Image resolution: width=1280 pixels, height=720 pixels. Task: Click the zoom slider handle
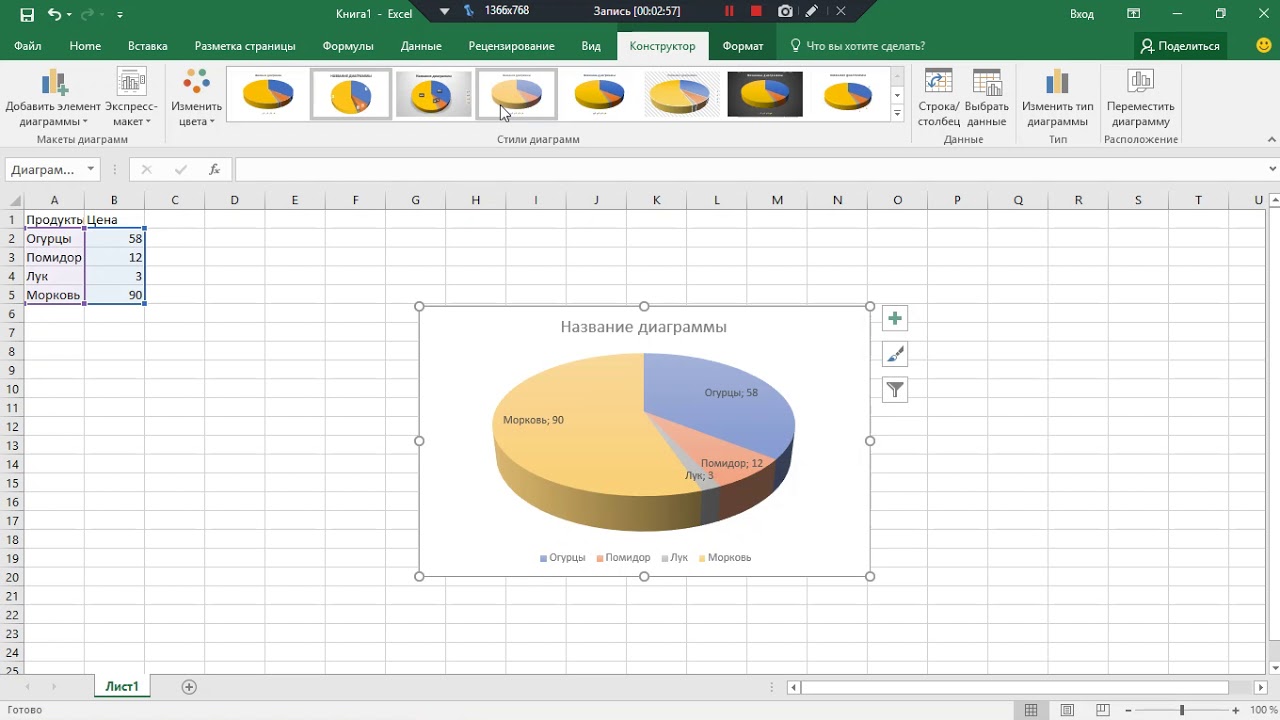[1181, 710]
